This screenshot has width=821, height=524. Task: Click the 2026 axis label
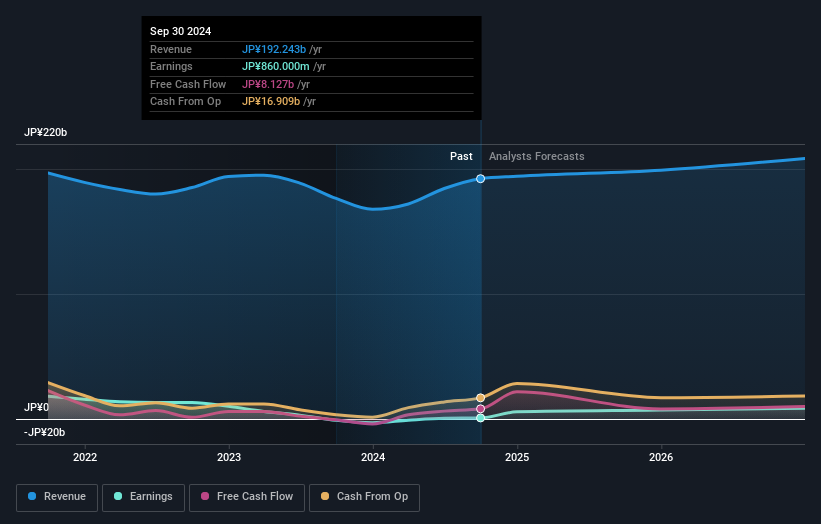(x=661, y=458)
